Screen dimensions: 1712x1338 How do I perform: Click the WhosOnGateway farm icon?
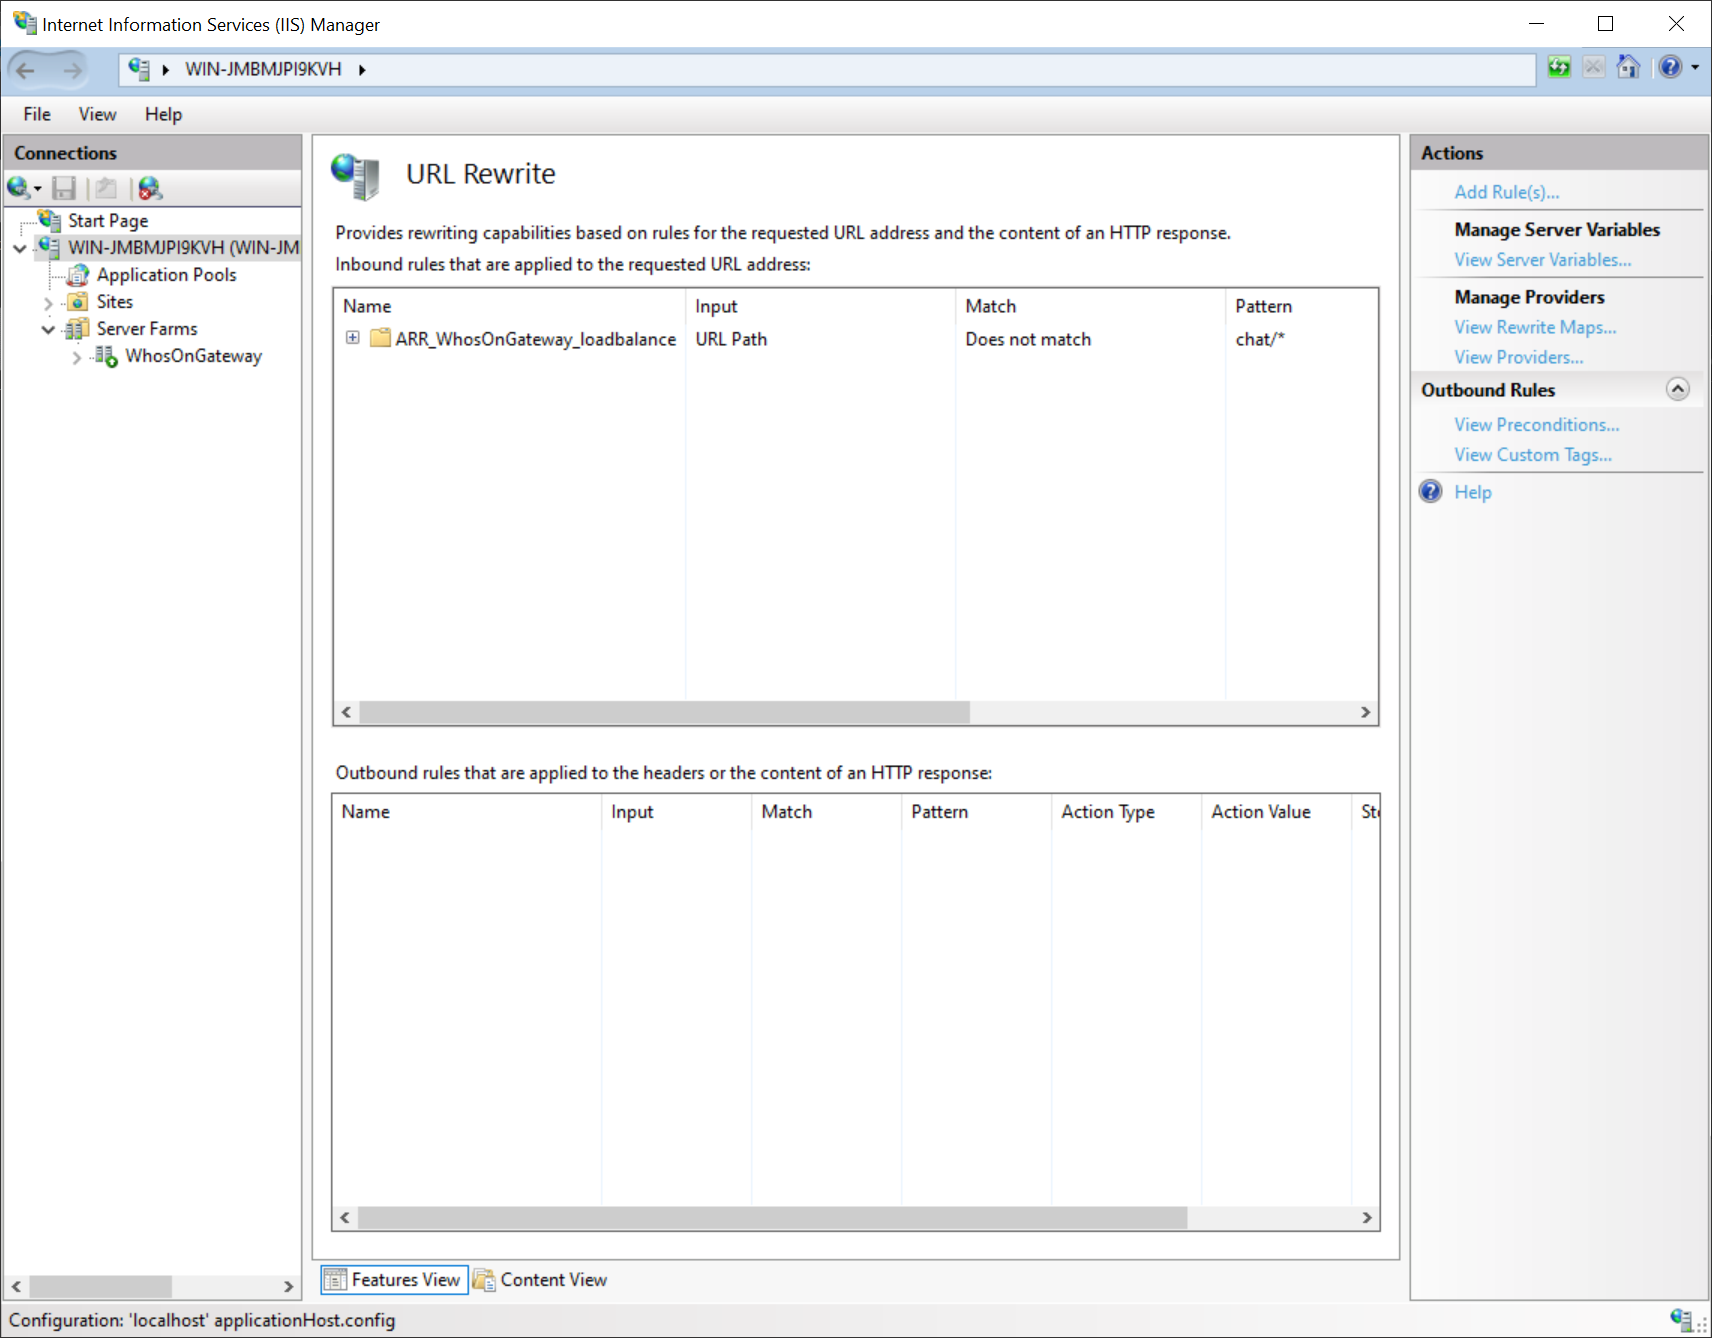tap(106, 355)
